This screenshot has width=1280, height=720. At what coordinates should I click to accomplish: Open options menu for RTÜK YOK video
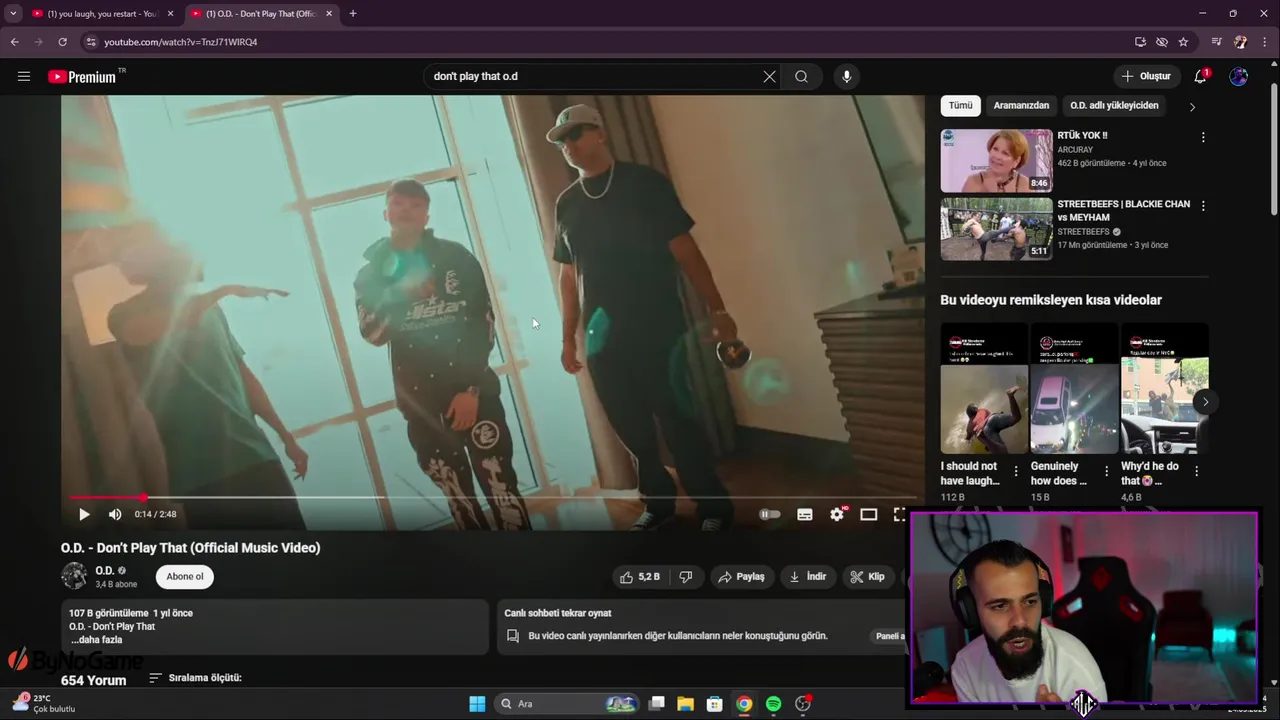pyautogui.click(x=1203, y=137)
